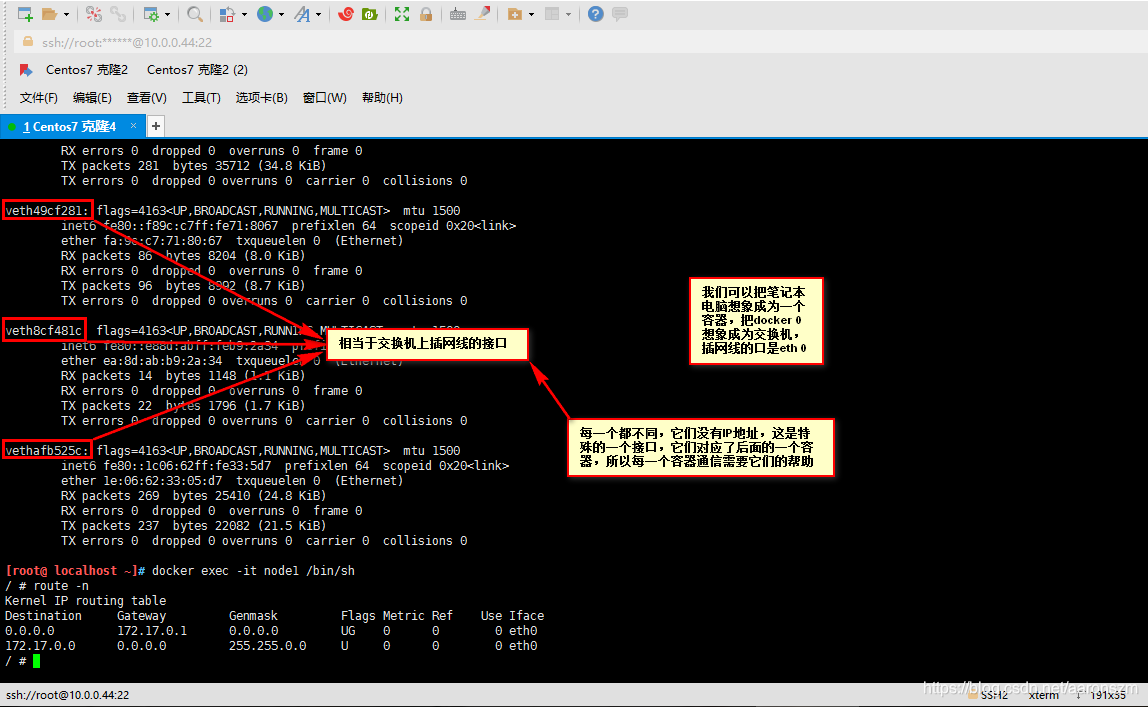Screen dimensions: 1148x707
Task: Click the reconnect chain-link icon
Action: click(x=118, y=14)
